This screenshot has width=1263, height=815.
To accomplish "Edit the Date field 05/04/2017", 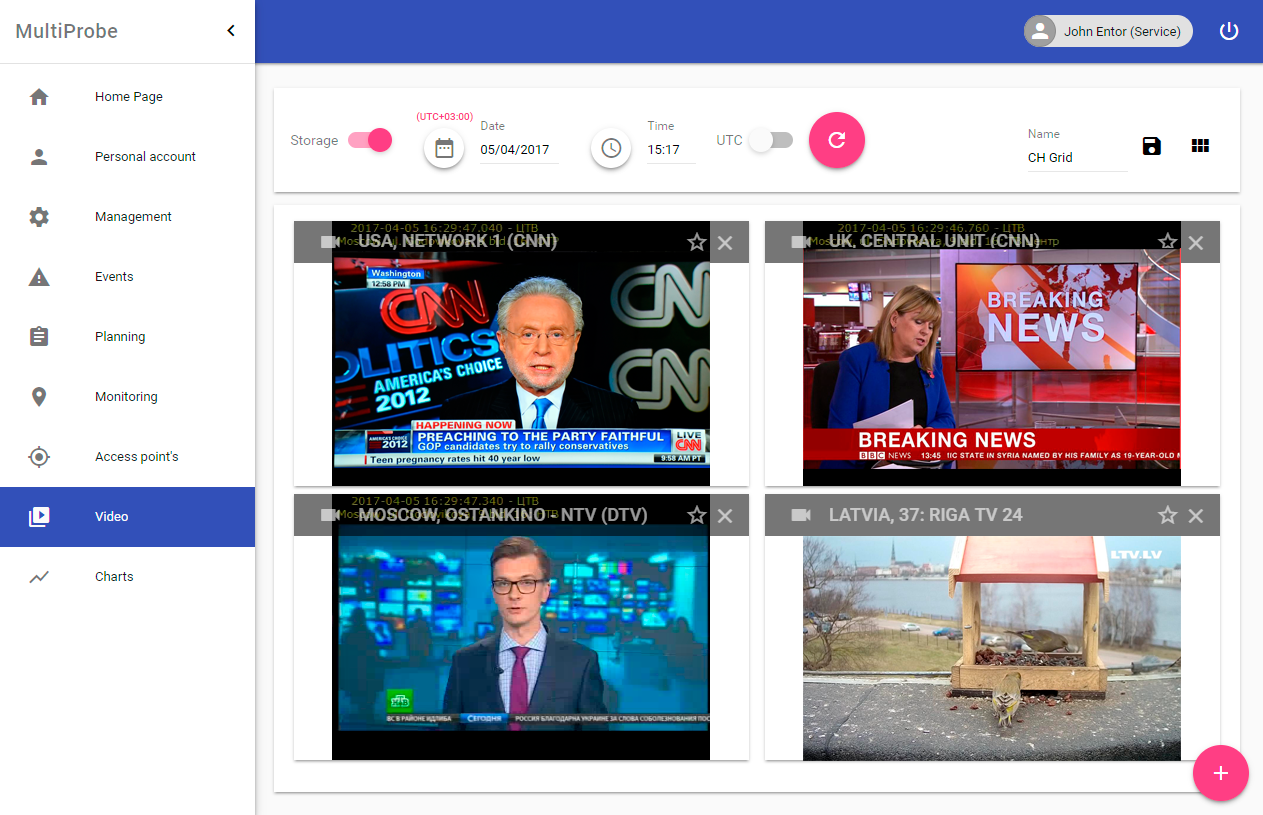I will pos(519,150).
